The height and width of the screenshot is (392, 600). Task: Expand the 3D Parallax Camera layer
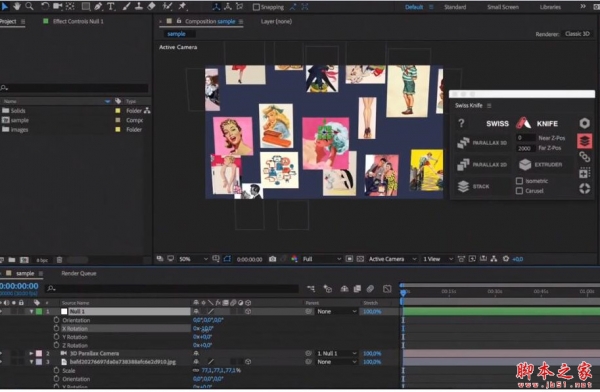tap(31, 353)
